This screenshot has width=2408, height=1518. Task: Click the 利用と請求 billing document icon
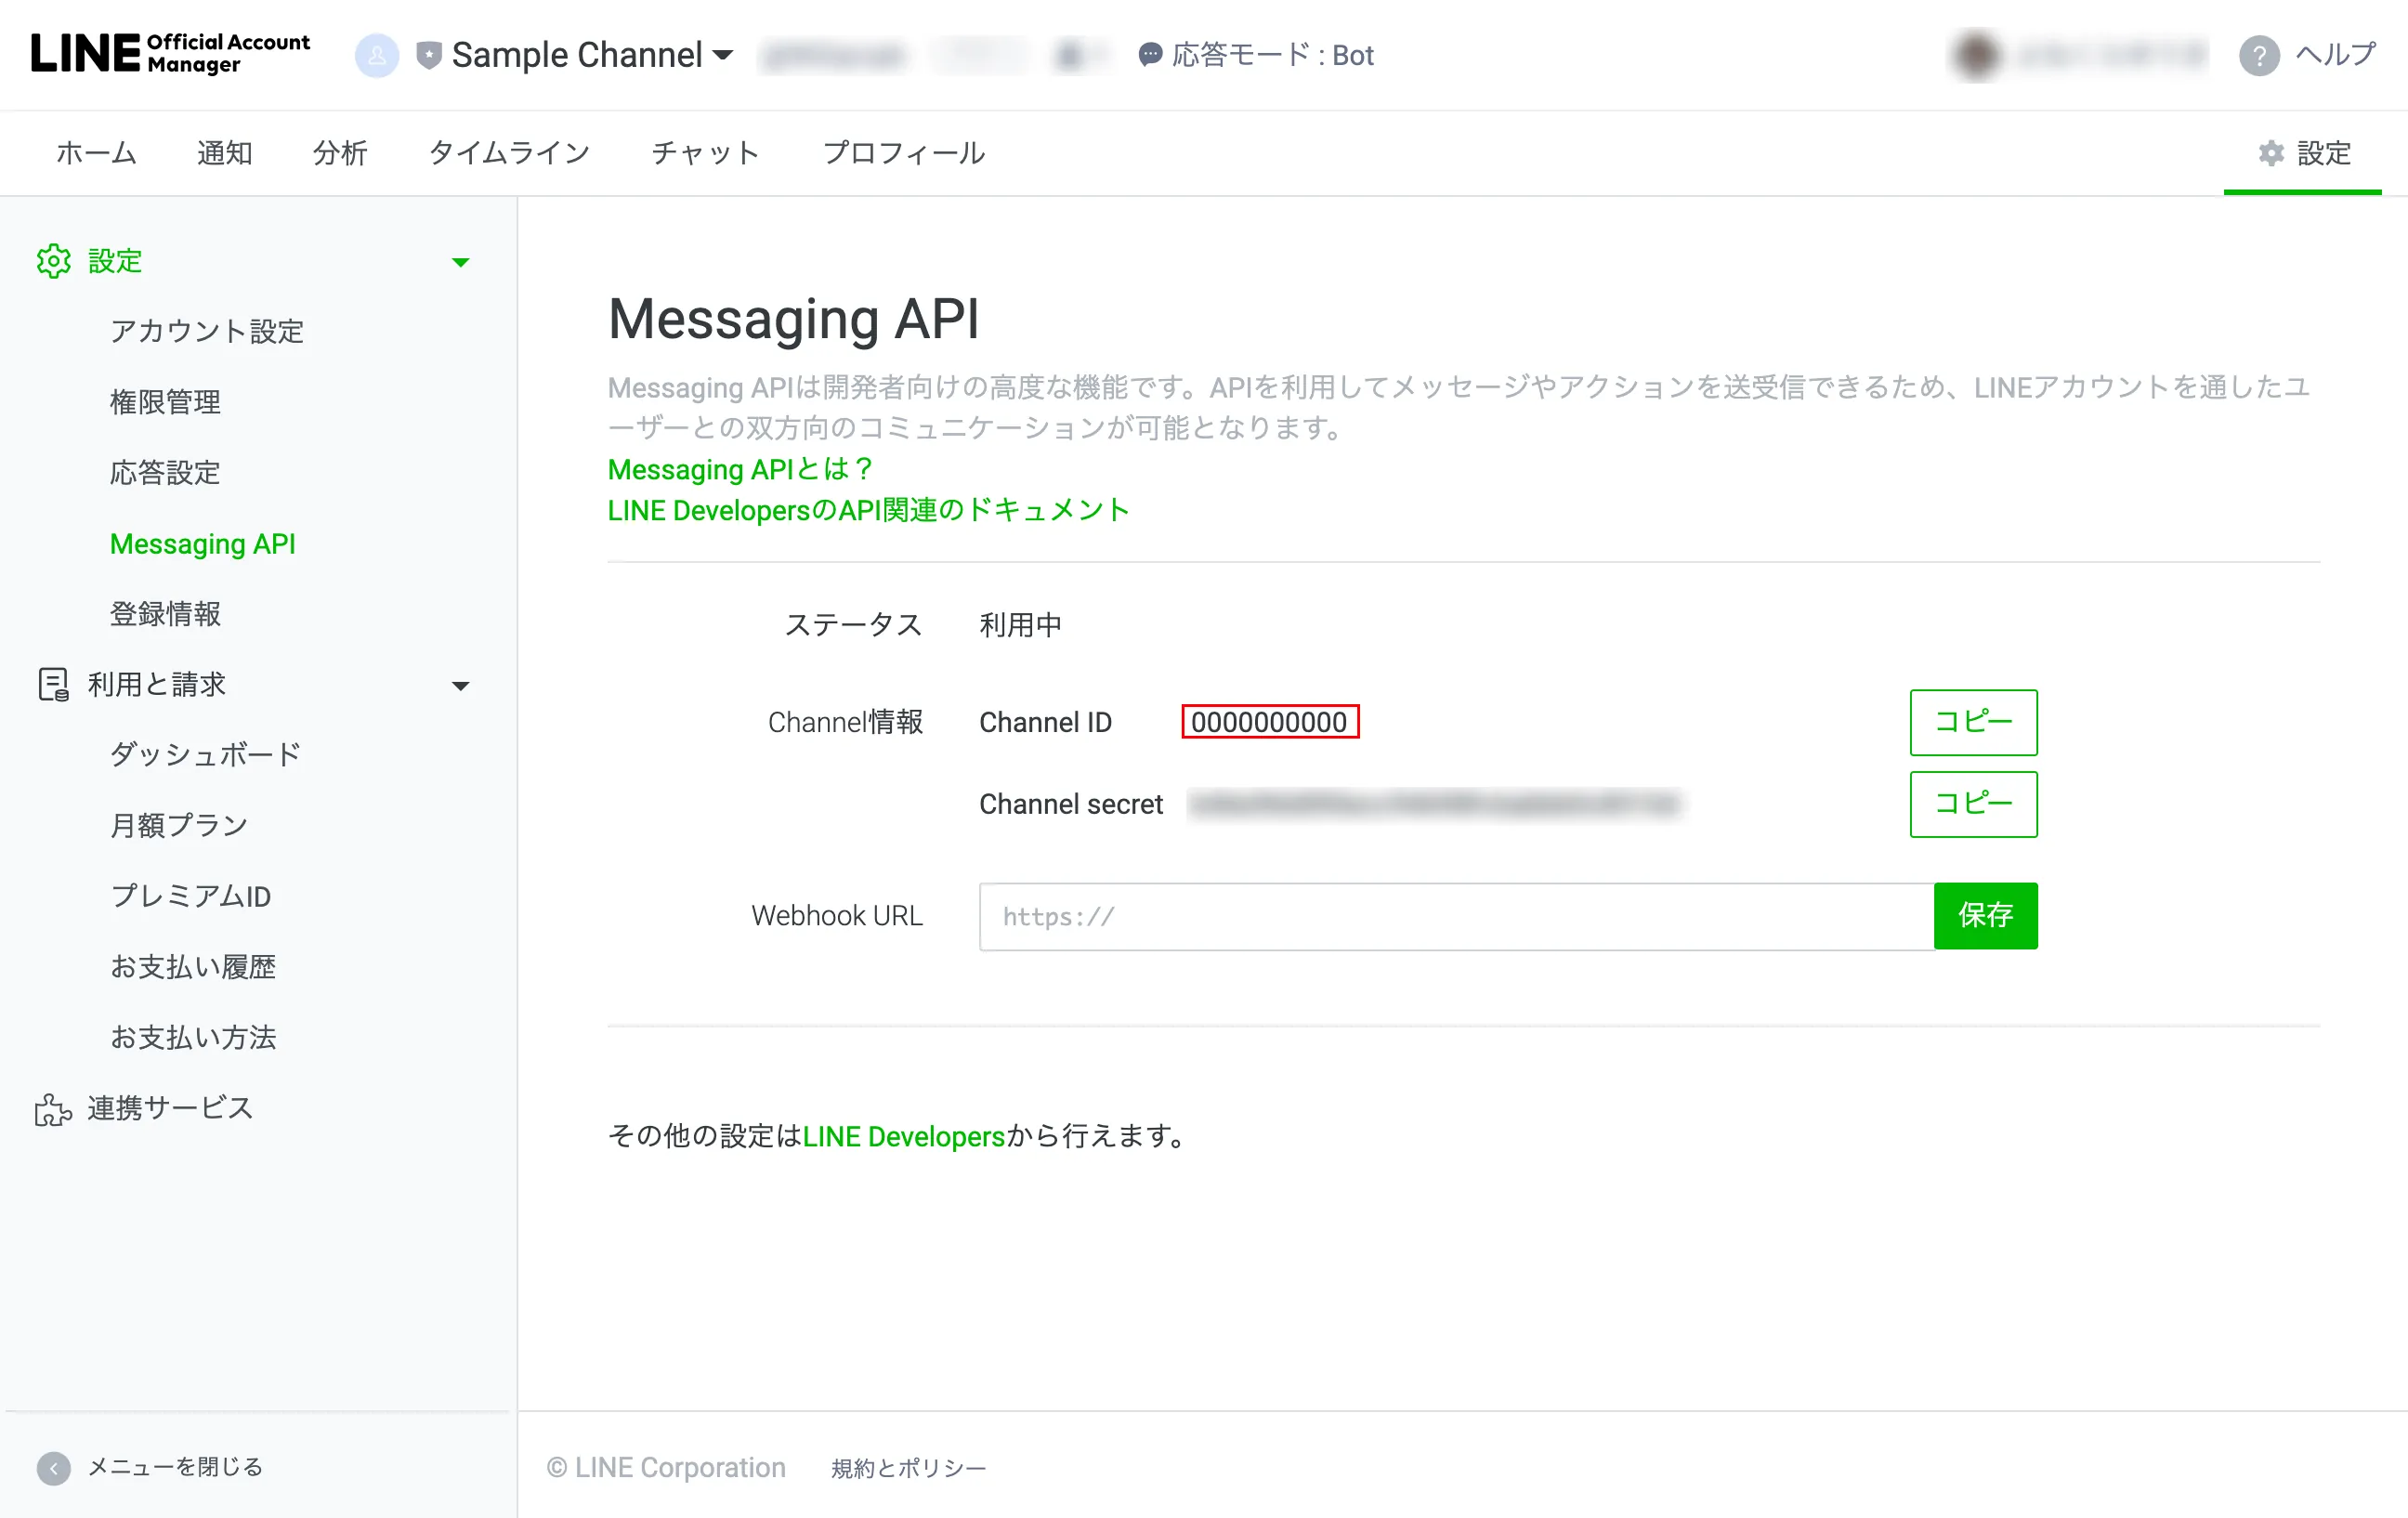54,685
